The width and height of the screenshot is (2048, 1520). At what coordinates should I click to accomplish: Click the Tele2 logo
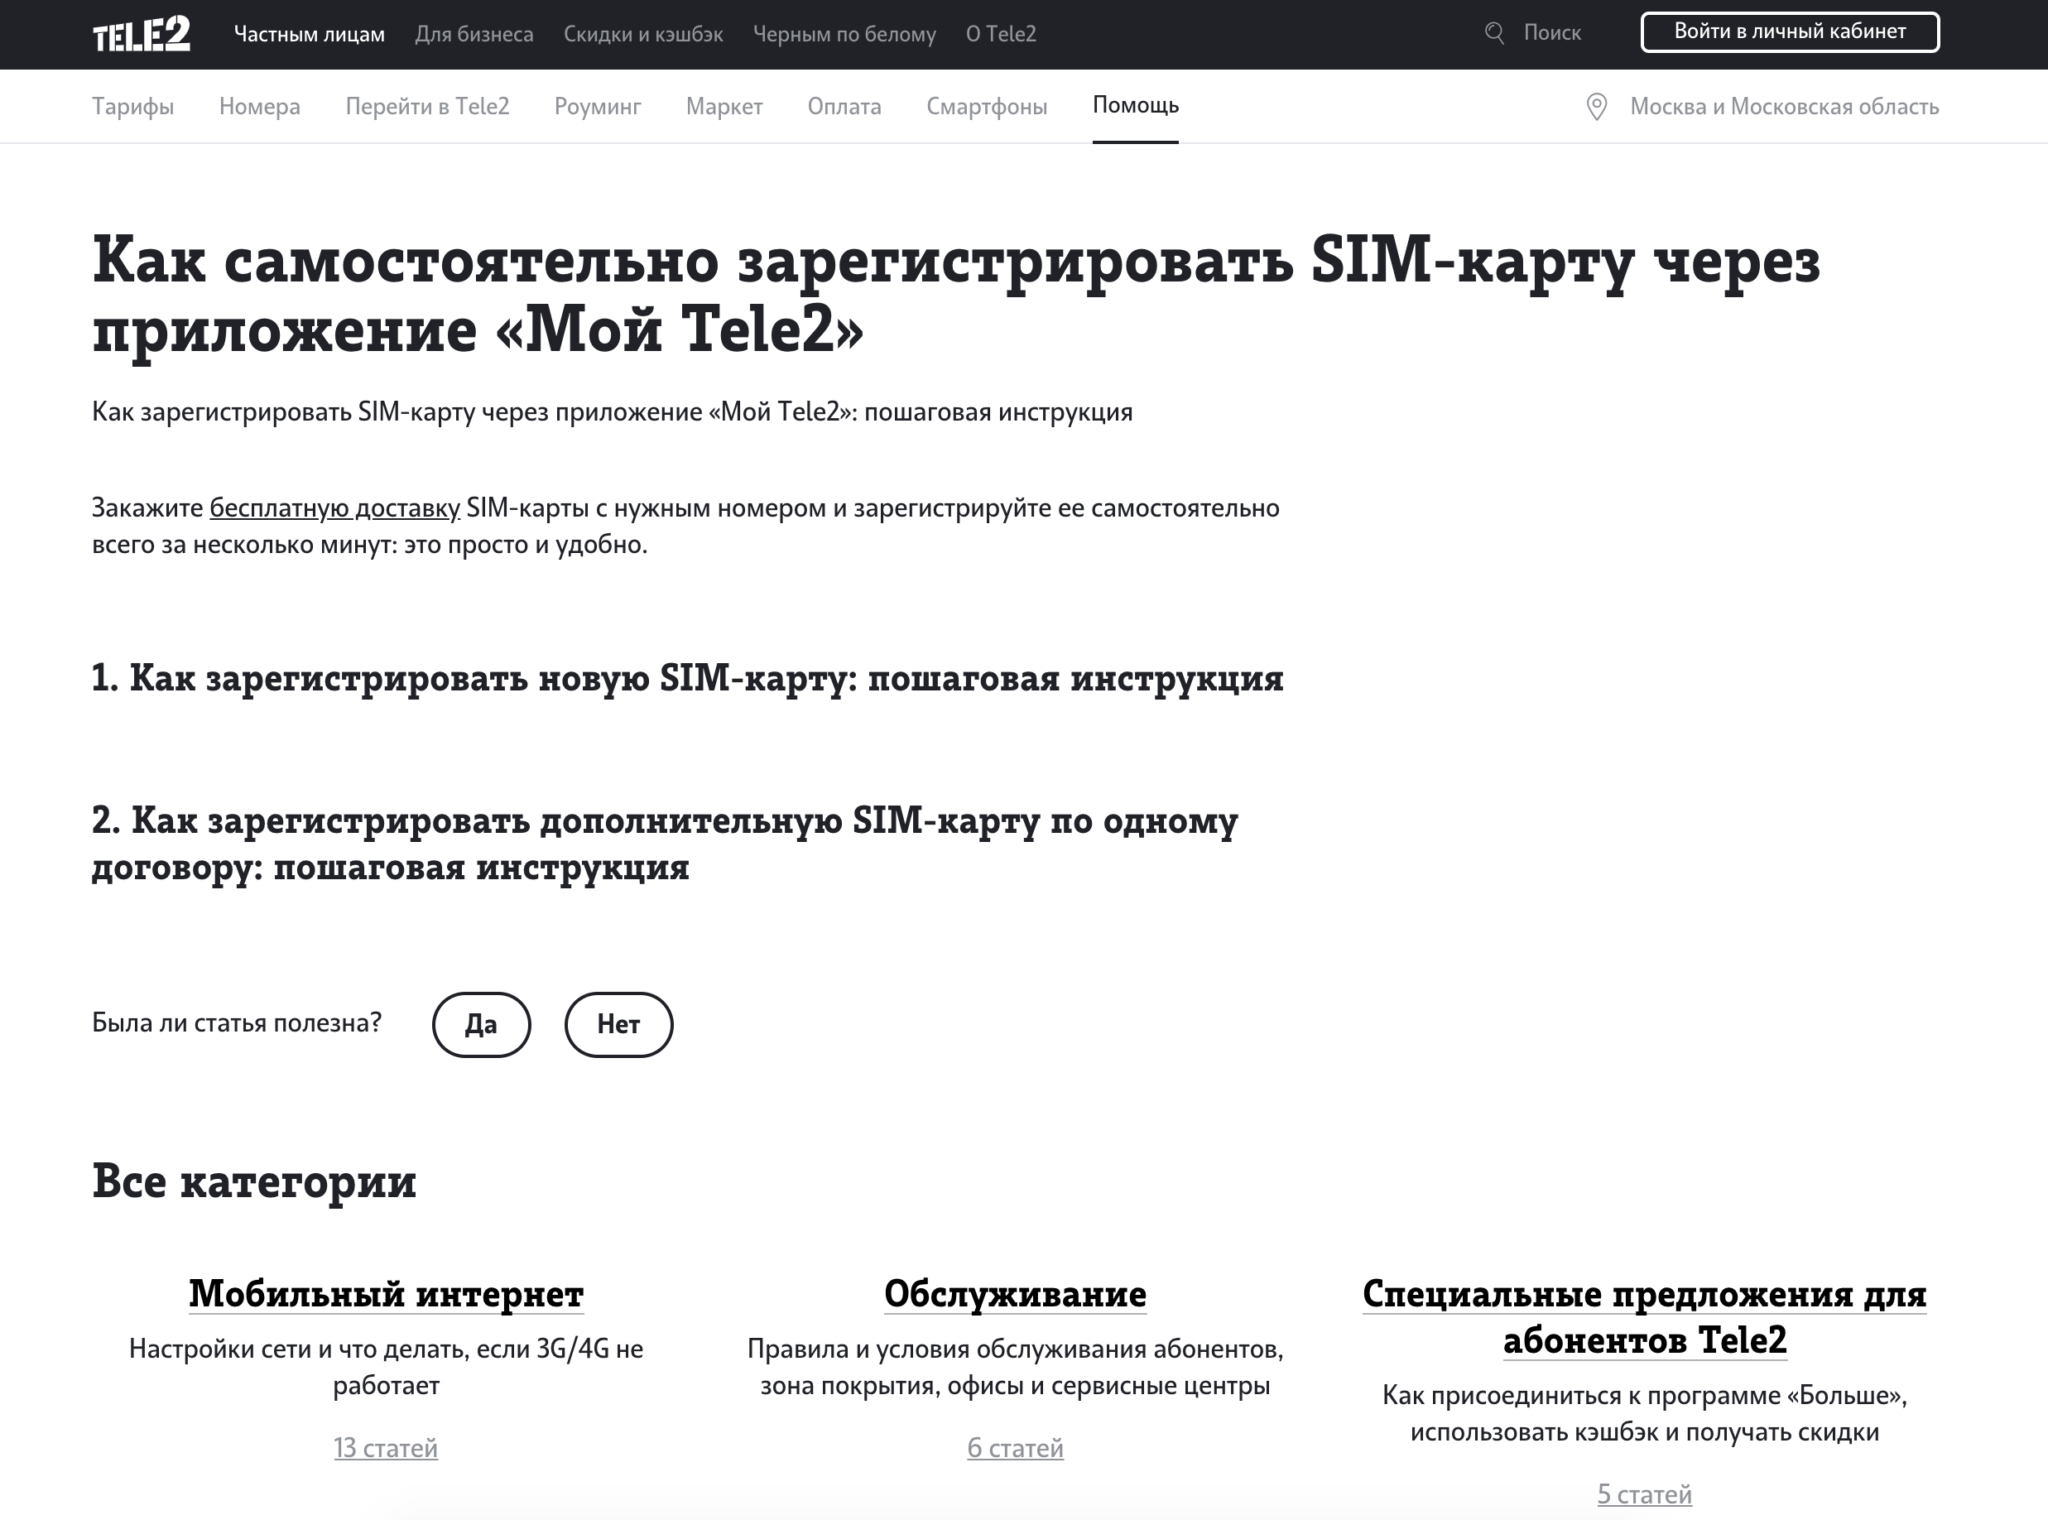[x=141, y=35]
